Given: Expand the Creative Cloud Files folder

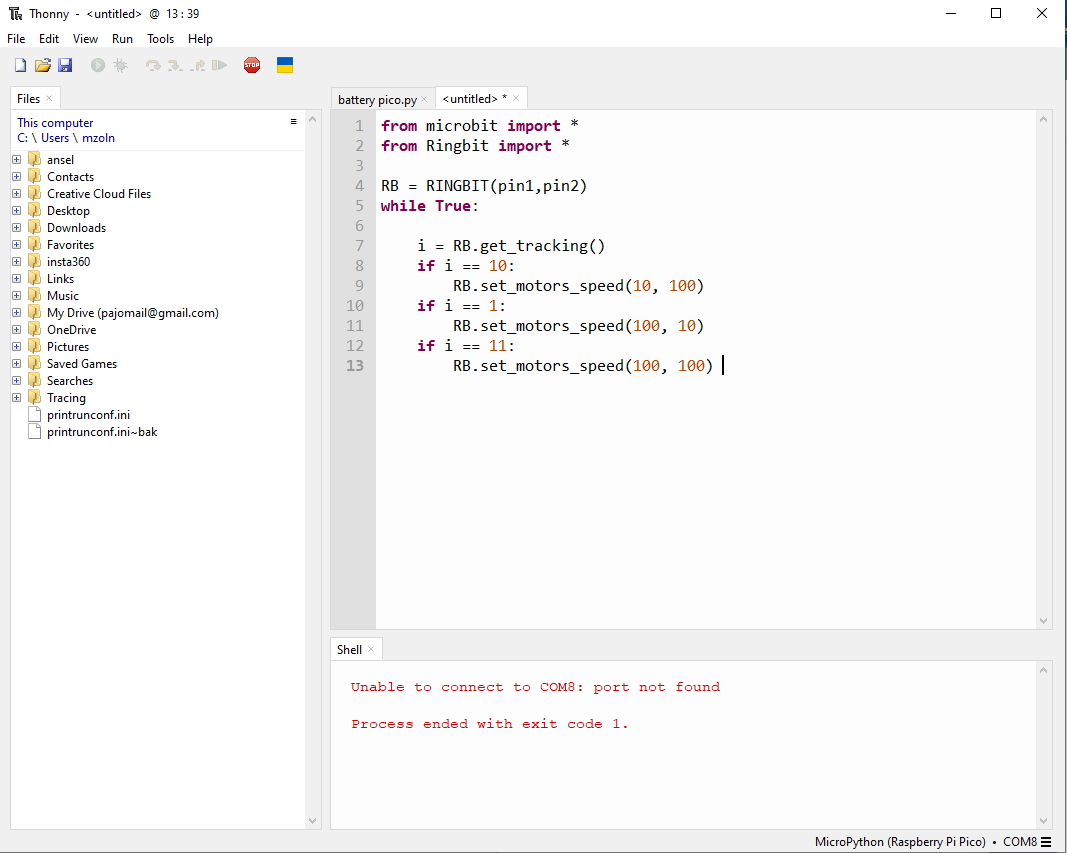Looking at the screenshot, I should coord(16,194).
